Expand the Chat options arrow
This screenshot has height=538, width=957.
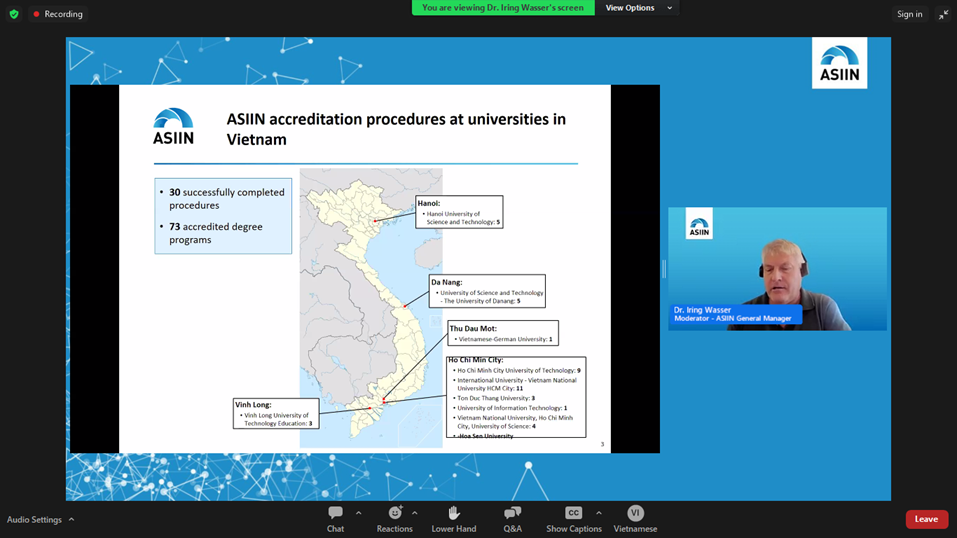click(x=358, y=513)
